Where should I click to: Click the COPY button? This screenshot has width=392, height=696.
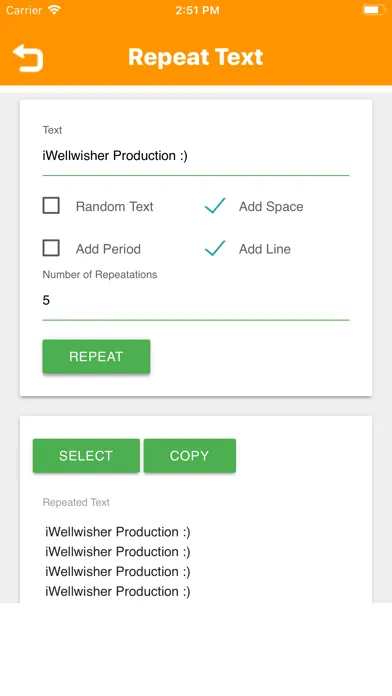click(x=190, y=455)
